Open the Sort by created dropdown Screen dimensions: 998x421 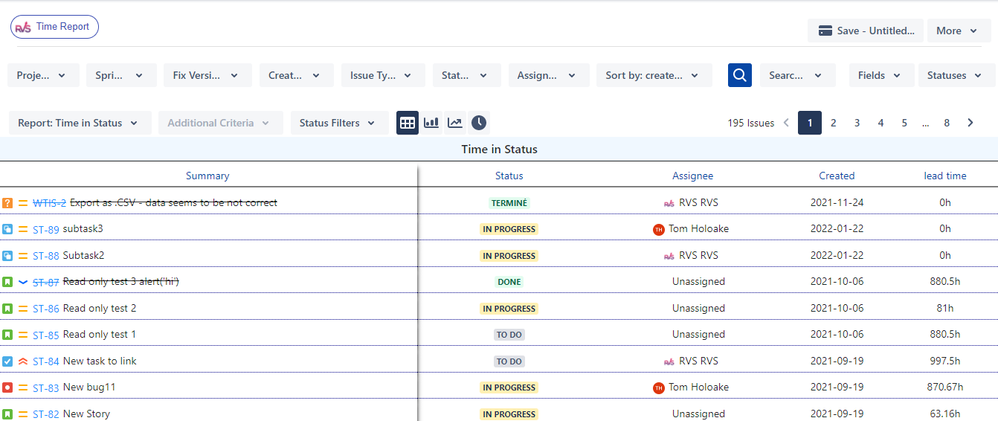click(654, 75)
